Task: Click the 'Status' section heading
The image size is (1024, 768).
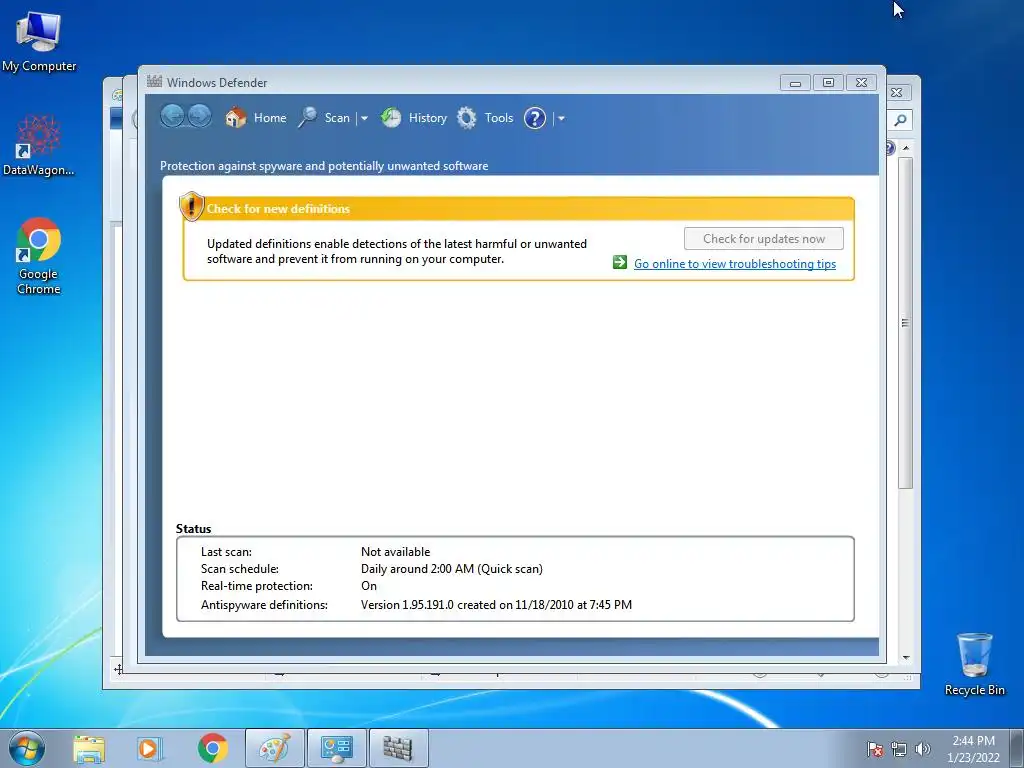Action: click(193, 529)
